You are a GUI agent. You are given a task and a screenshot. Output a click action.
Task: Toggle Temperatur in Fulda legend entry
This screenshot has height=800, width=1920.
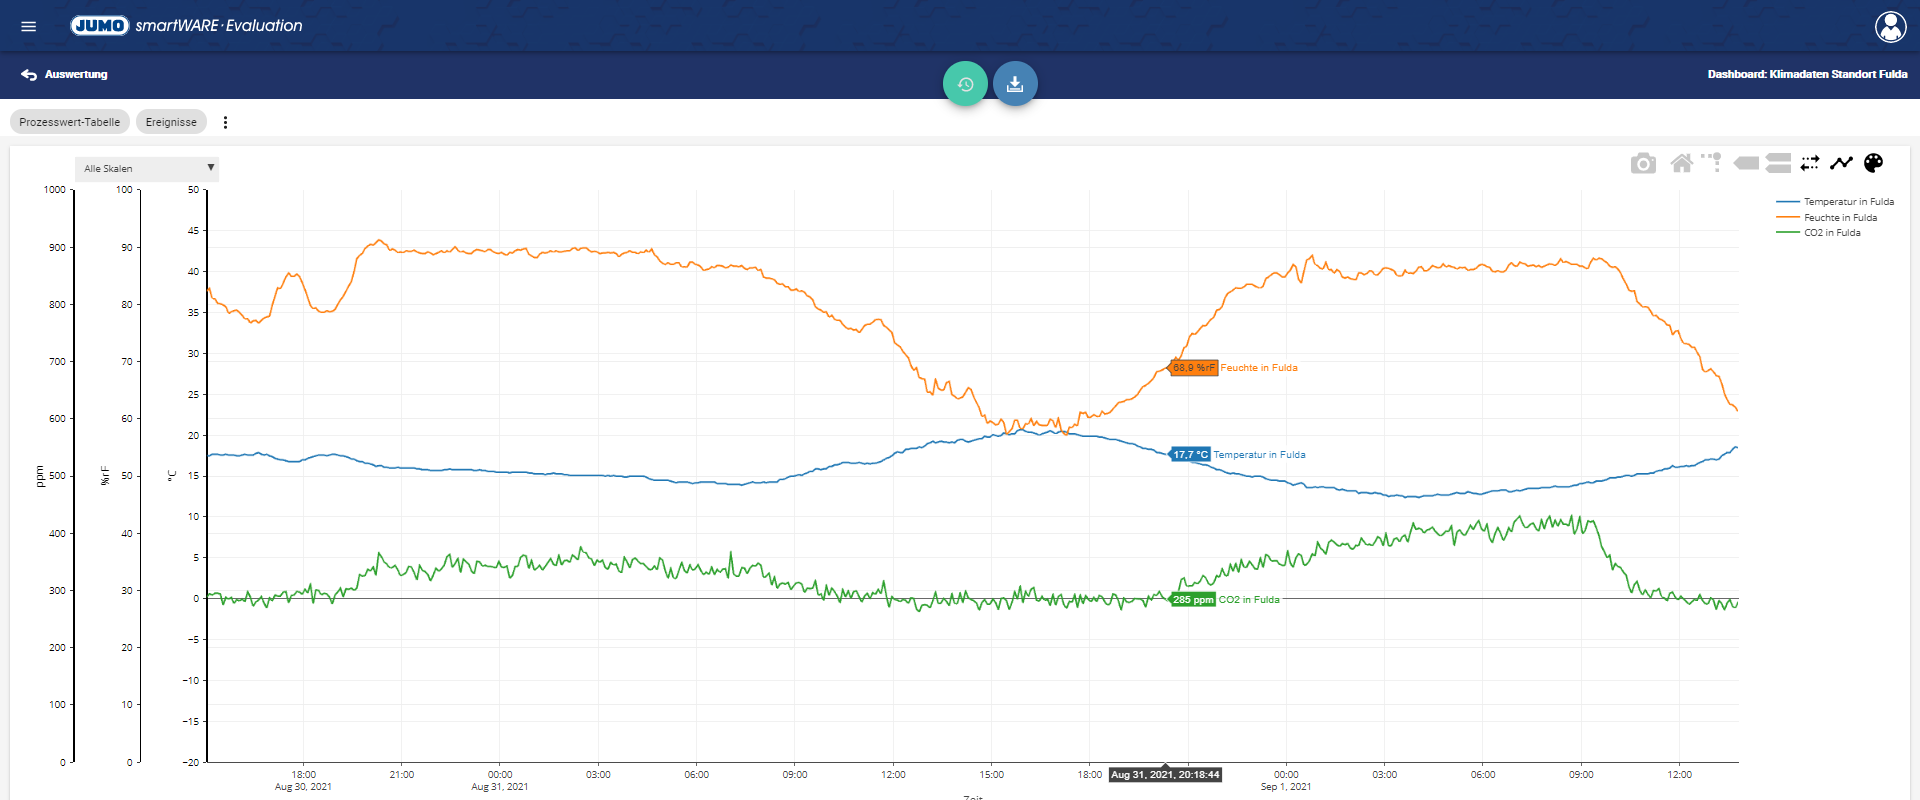(x=1835, y=202)
